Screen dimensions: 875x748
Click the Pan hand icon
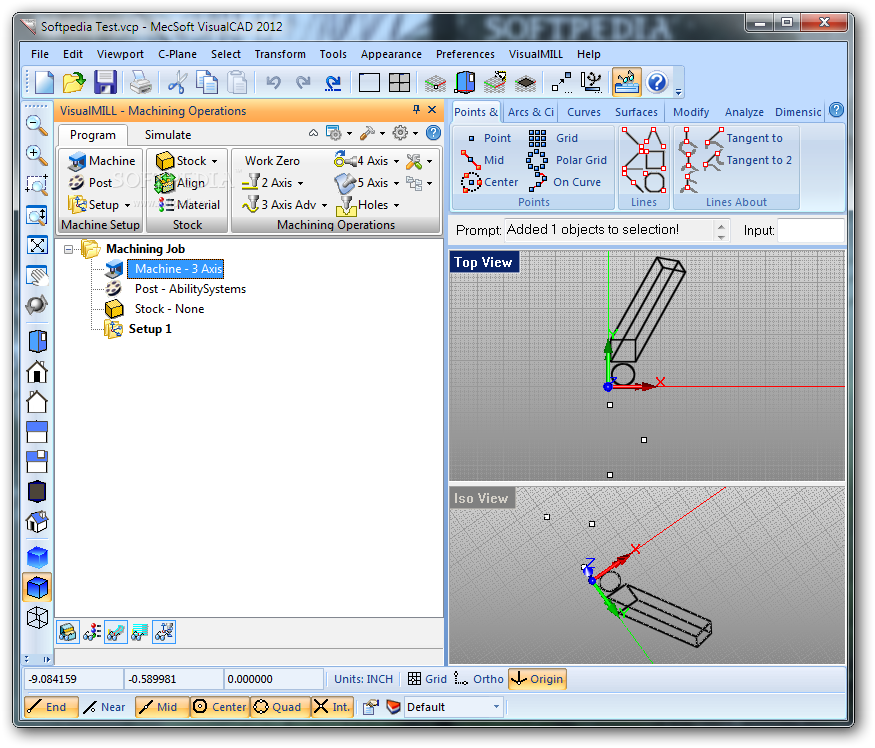[37, 275]
